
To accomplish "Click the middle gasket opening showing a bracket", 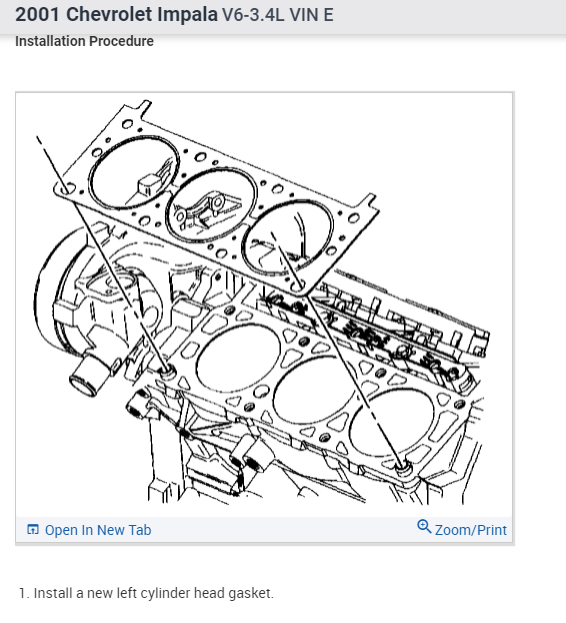I will 211,205.
